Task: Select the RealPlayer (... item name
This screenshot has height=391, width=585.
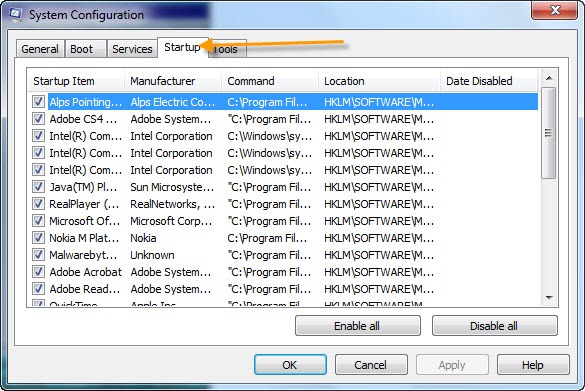Action: tap(84, 204)
